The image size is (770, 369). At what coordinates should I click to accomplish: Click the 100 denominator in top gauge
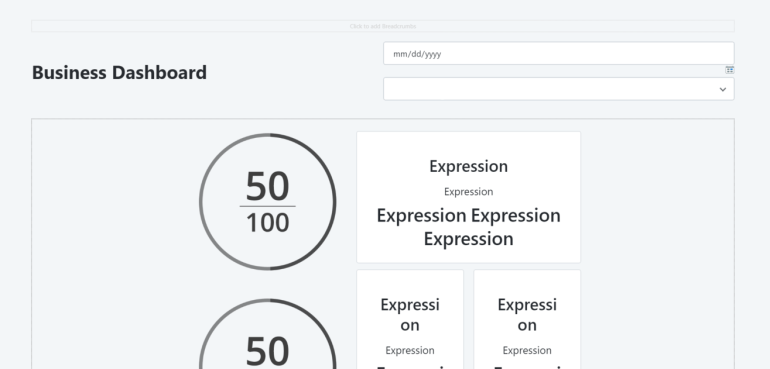[268, 223]
